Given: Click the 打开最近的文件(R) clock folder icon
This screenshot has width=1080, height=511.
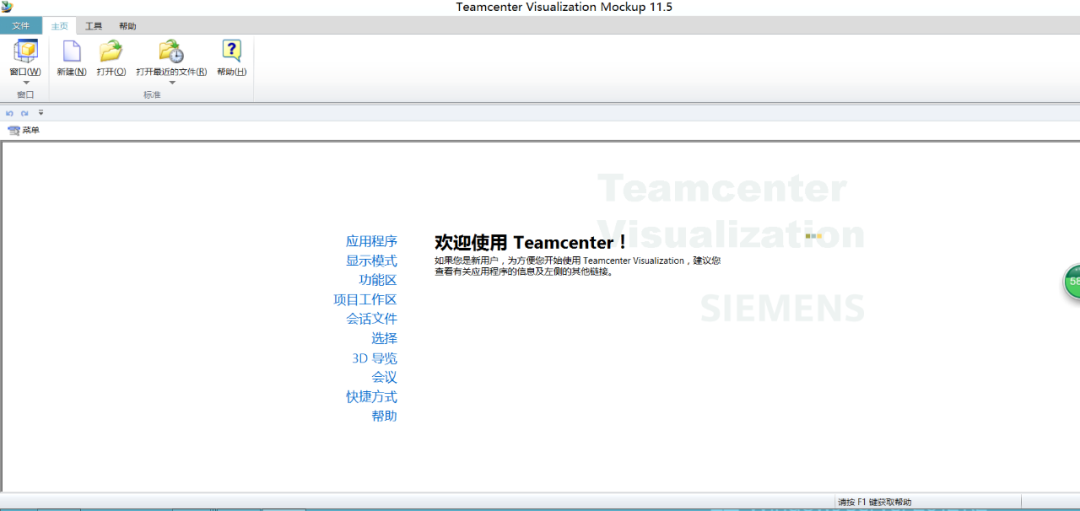Looking at the screenshot, I should [x=172, y=51].
